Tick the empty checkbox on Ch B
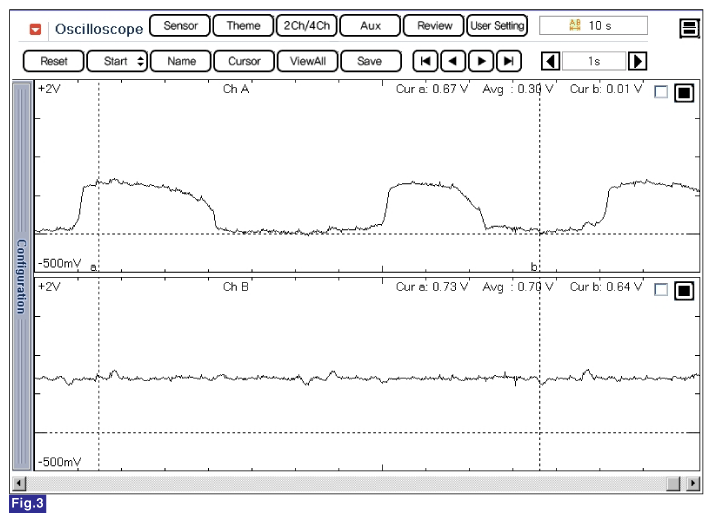Viewport: 713px width, 522px height. pyautogui.click(x=660, y=290)
